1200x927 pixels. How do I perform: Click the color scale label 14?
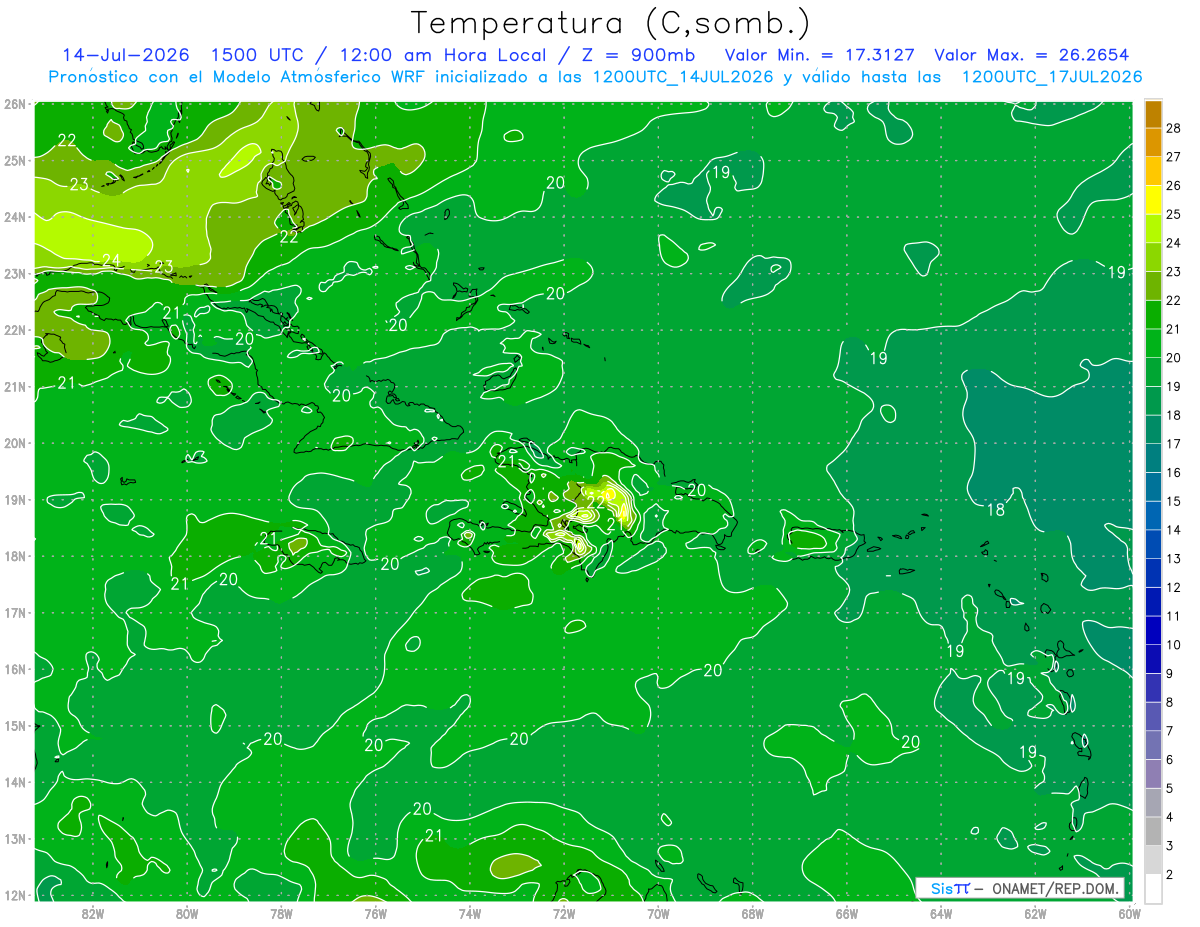click(x=1173, y=530)
